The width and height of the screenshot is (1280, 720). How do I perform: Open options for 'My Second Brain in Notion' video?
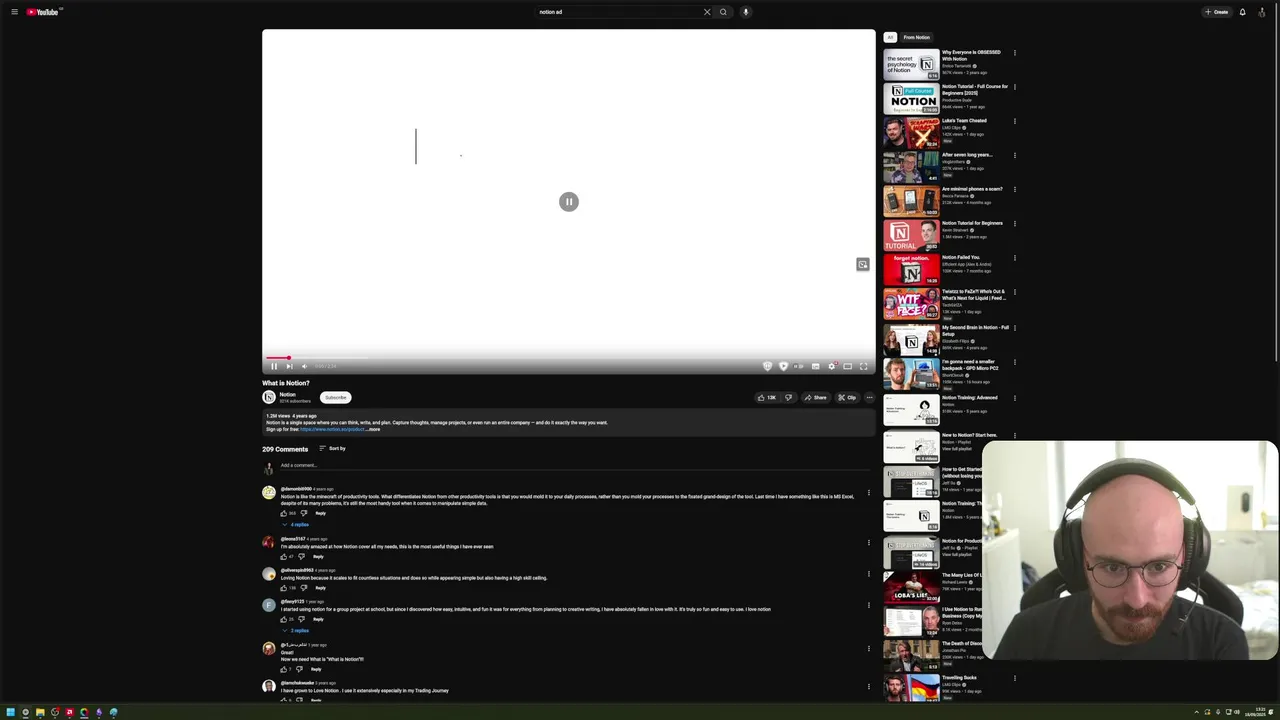(x=1015, y=328)
